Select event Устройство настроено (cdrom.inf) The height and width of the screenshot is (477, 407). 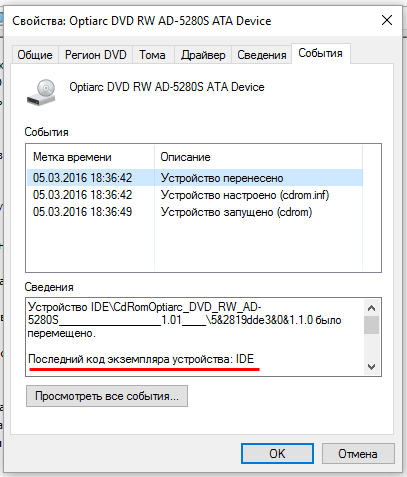point(195,195)
